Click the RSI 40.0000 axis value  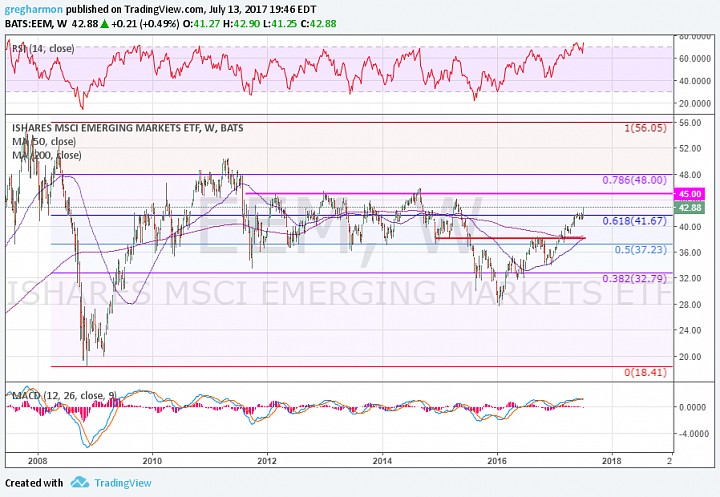(x=695, y=81)
